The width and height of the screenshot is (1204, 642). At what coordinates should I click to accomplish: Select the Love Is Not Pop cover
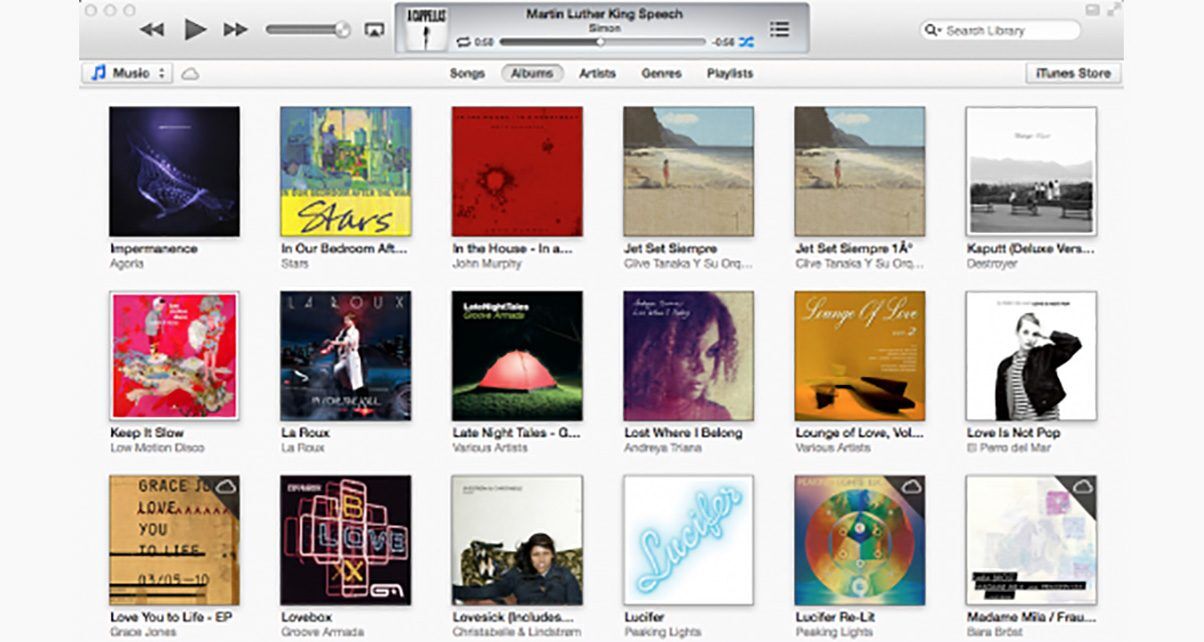click(x=1031, y=355)
